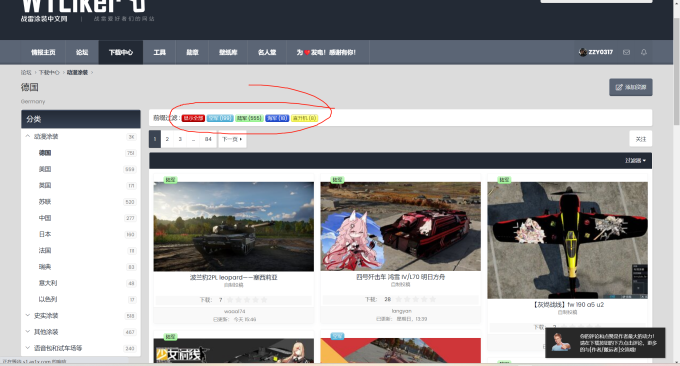Screen dimensions: 680x366
Task: Click the pencil-icon add button near page title
Action: point(631,87)
